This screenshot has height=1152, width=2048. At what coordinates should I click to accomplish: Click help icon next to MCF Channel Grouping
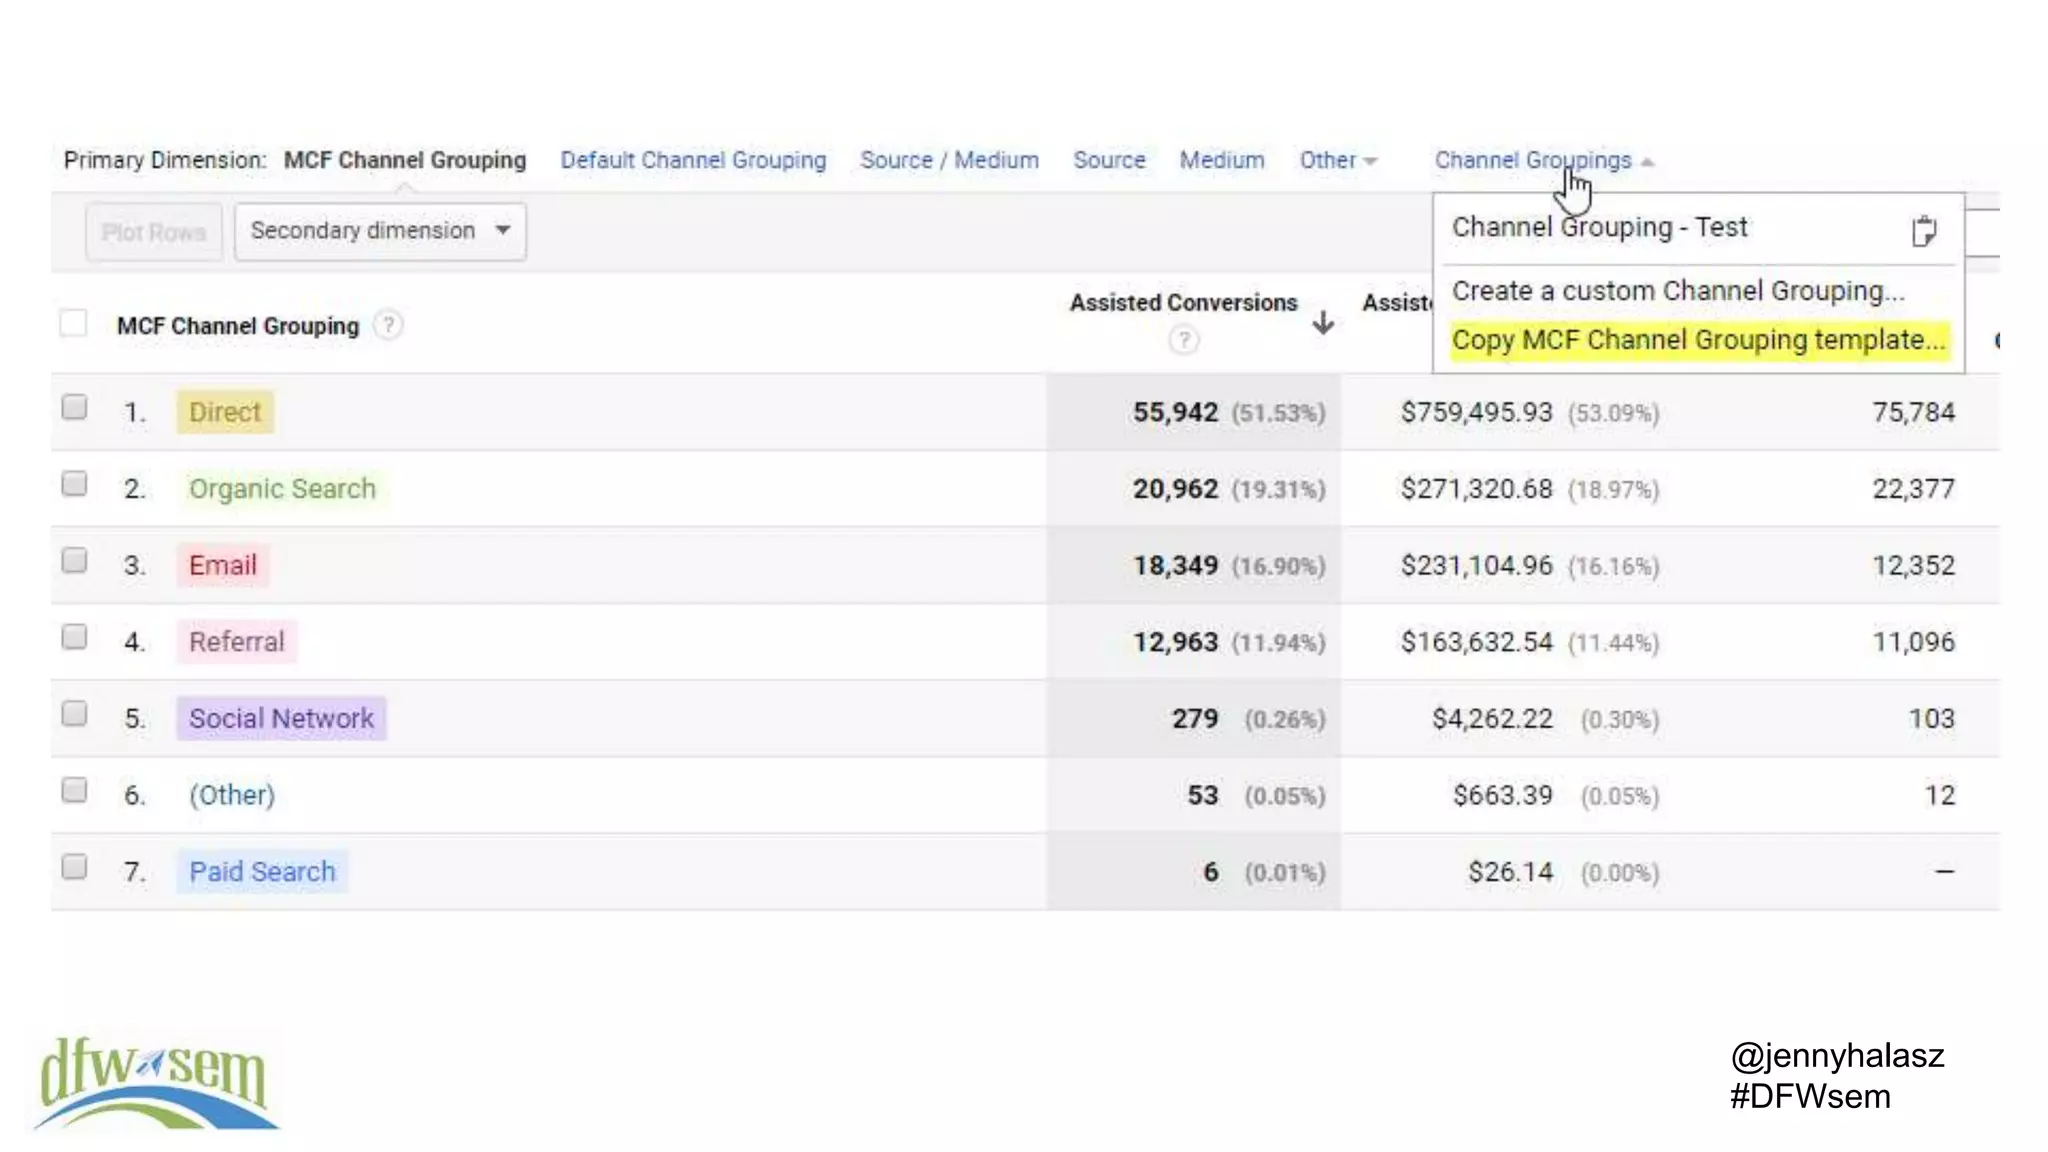pyautogui.click(x=388, y=325)
